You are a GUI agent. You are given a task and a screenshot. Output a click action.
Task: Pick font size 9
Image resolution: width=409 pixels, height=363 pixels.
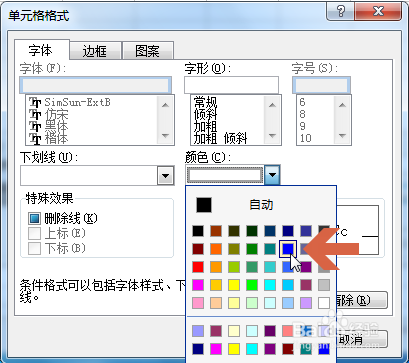point(302,126)
